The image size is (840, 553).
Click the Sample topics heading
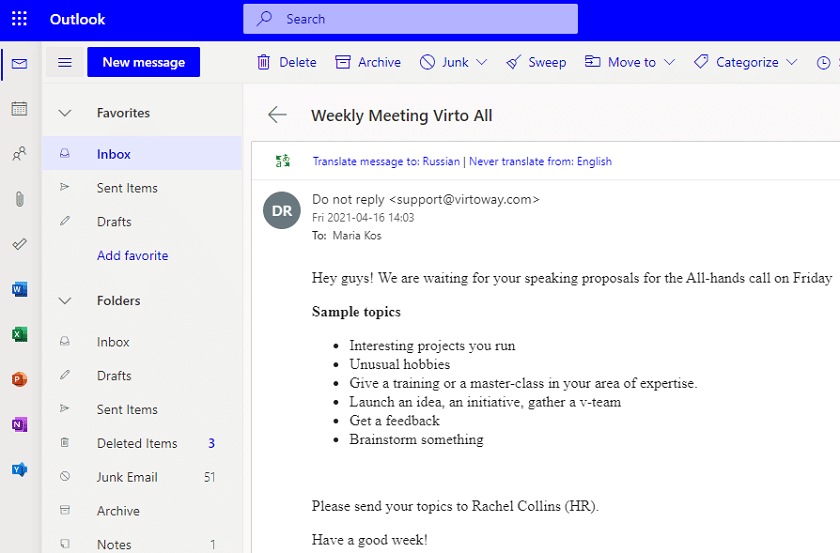(x=356, y=312)
